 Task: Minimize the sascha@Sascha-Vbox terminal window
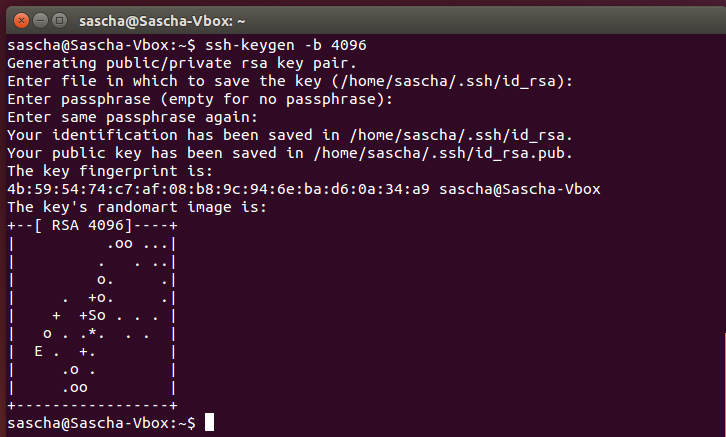pos(40,20)
